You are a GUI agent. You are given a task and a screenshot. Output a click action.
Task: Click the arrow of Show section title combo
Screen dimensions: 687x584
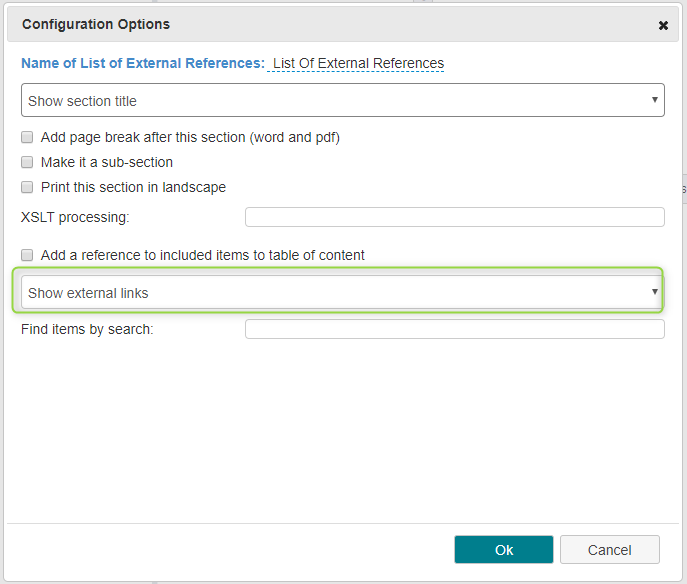coord(655,100)
